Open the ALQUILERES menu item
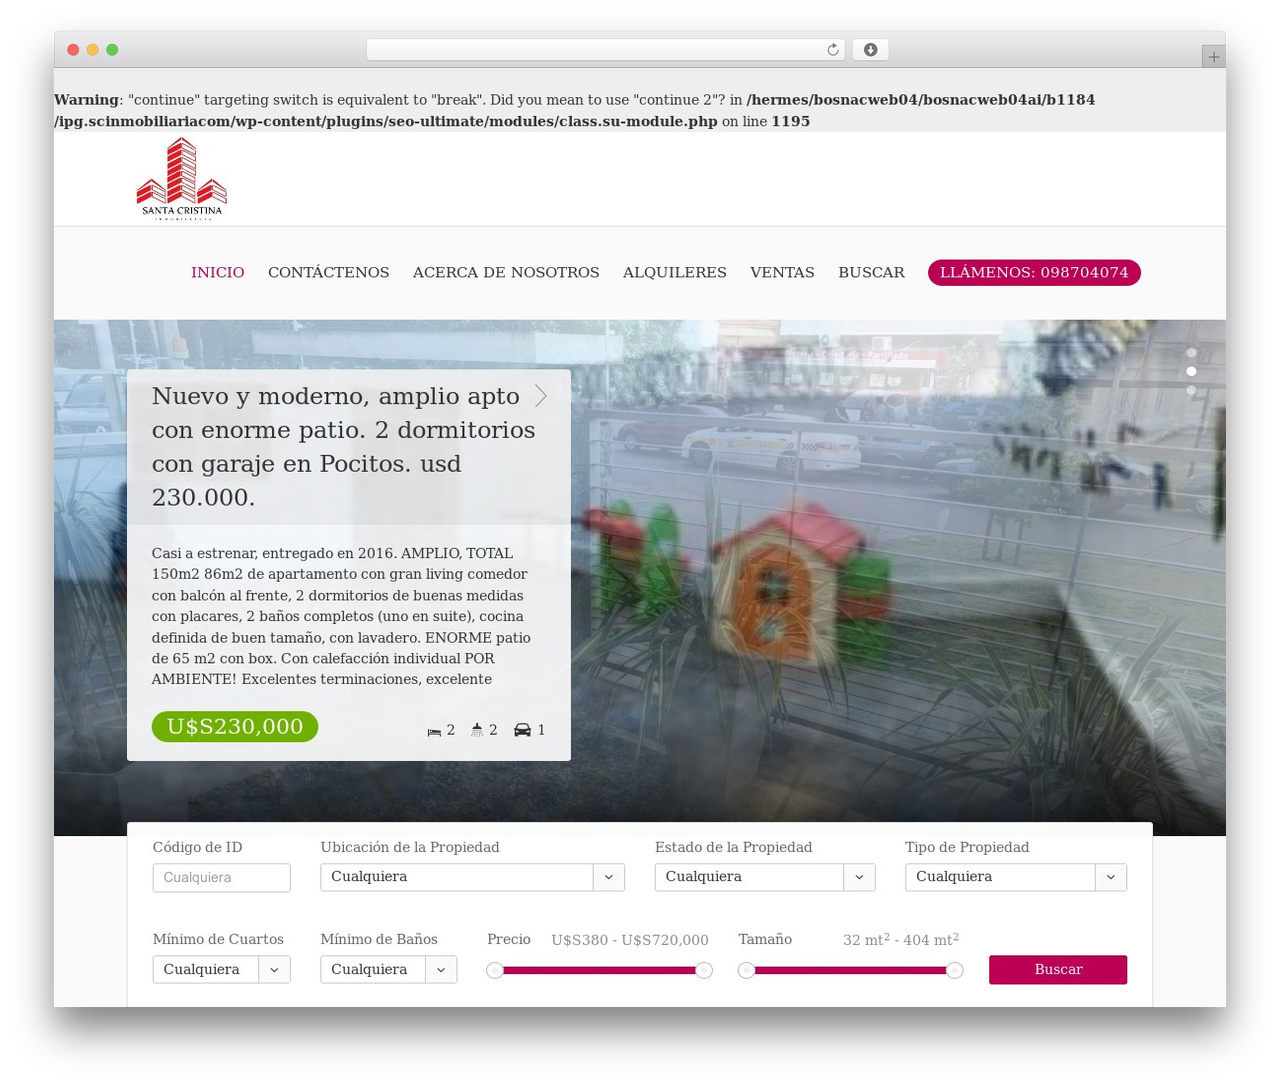This screenshot has width=1280, height=1084. point(675,272)
